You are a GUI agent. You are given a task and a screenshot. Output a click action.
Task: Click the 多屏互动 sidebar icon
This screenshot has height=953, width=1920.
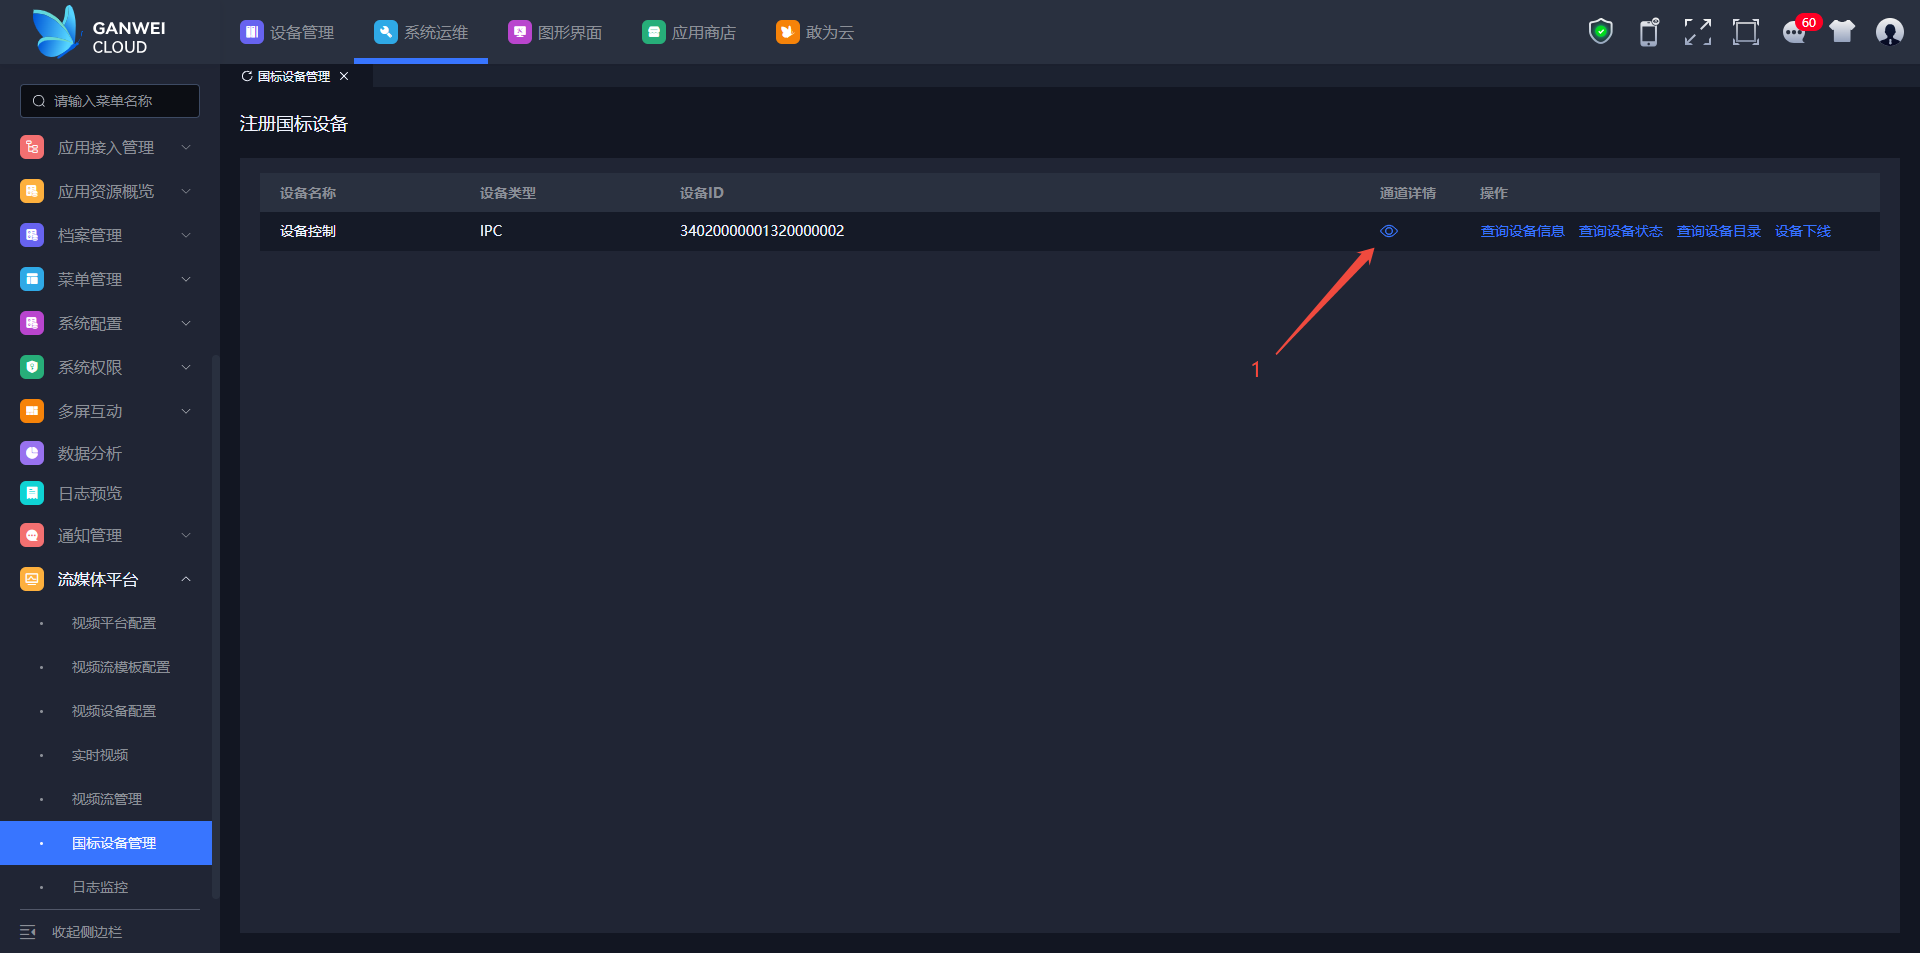tap(32, 411)
